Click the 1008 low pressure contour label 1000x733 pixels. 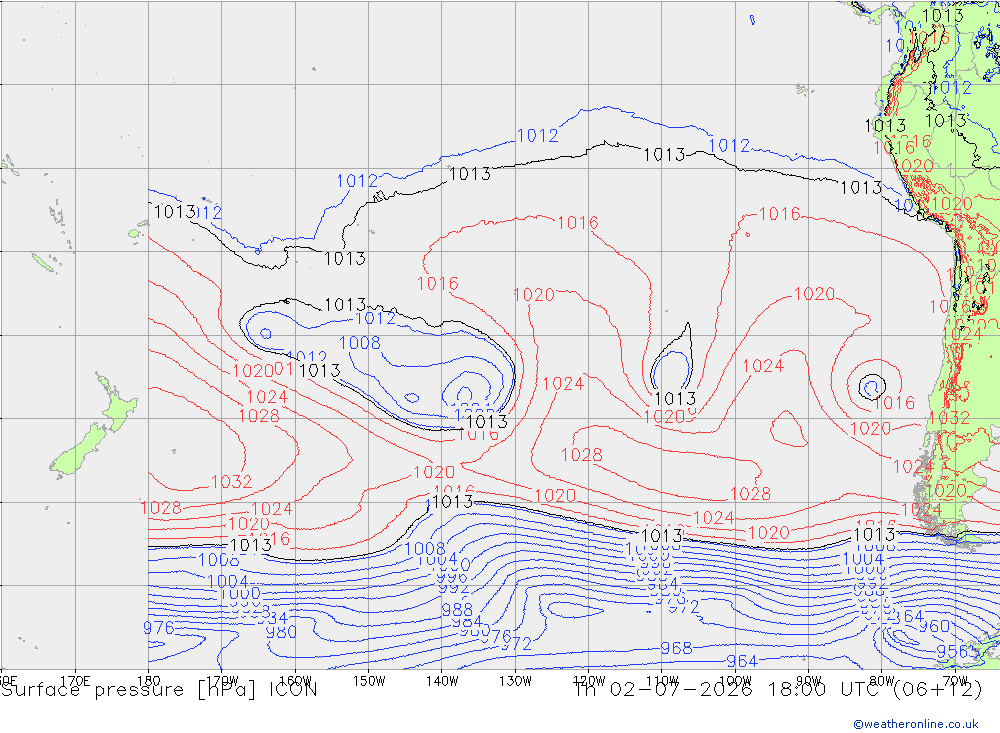pos(360,343)
